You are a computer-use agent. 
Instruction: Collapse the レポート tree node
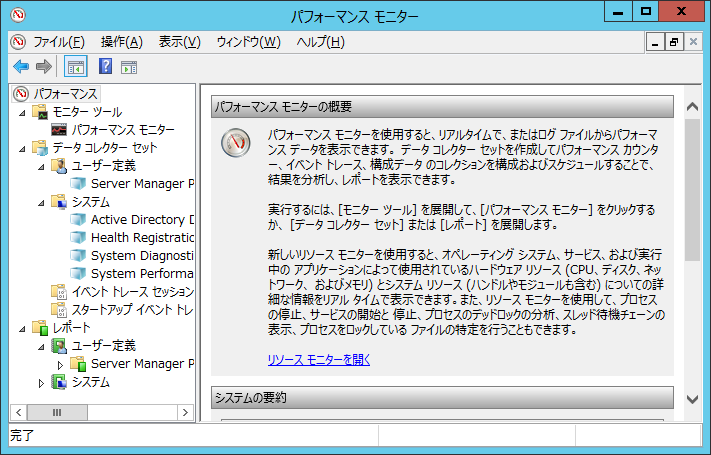(22, 328)
